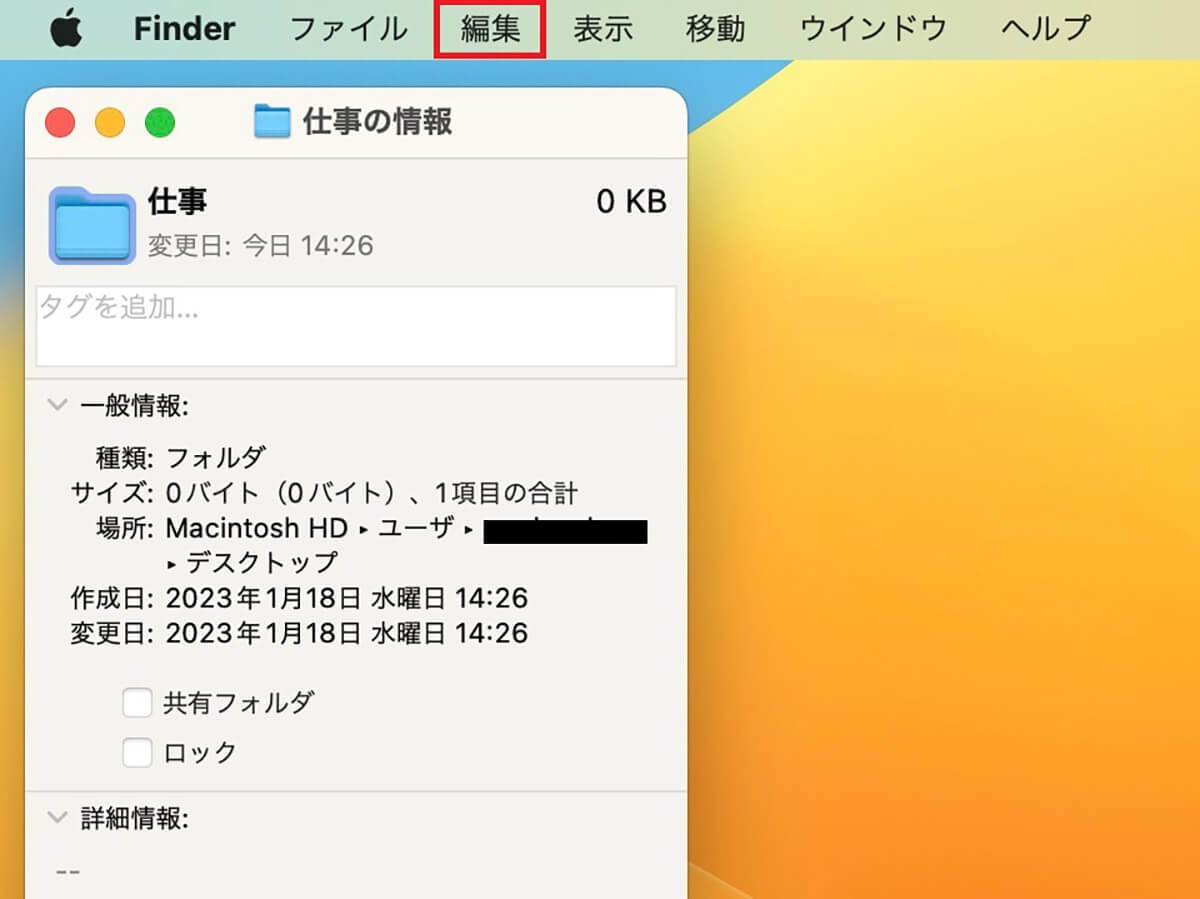Click Macintosh HD in the location path
The height and width of the screenshot is (899, 1200).
click(x=256, y=527)
